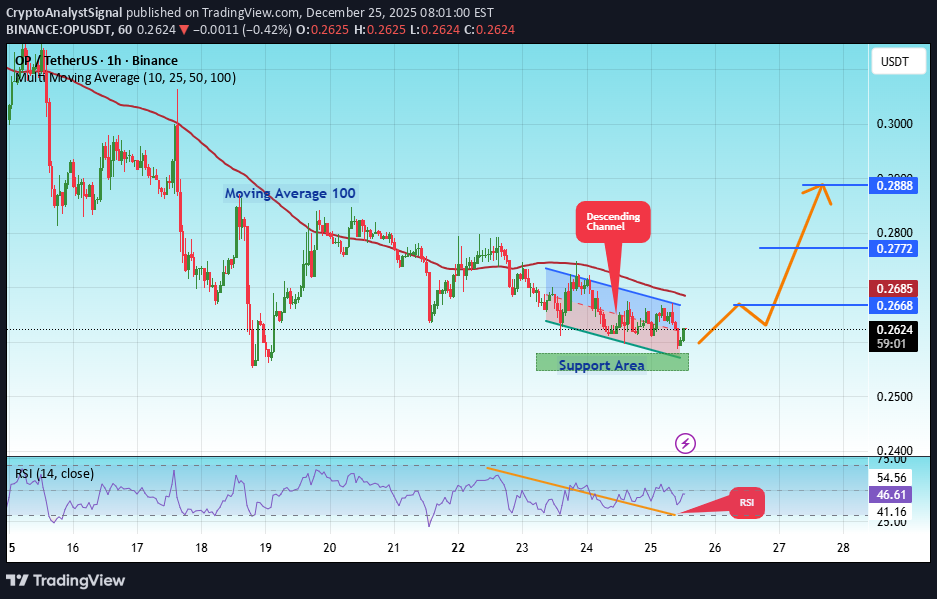Image resolution: width=937 pixels, height=599 pixels.
Task: Click the Descending Channel callout label
Action: pos(612,222)
